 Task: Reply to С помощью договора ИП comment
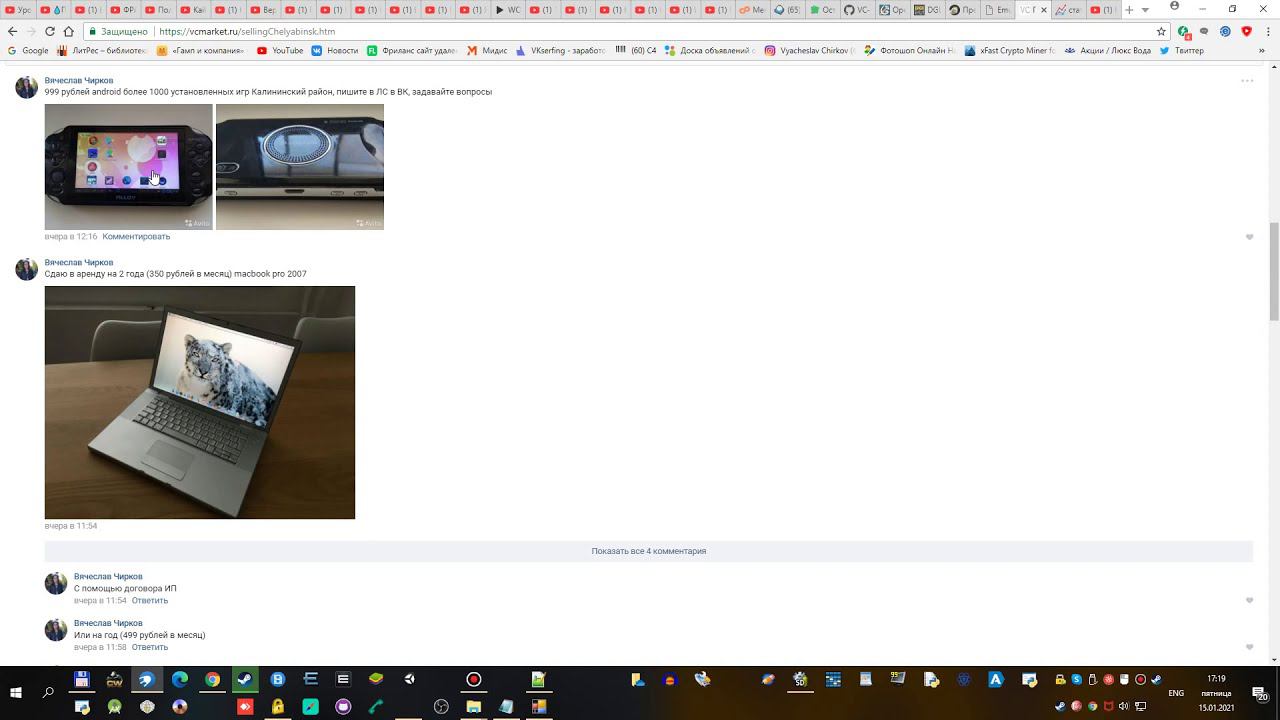(150, 601)
